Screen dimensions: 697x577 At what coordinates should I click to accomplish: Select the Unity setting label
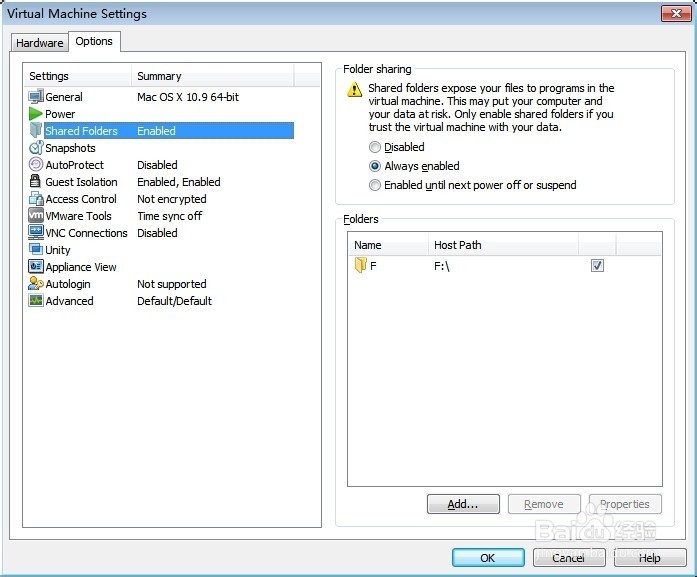58,250
